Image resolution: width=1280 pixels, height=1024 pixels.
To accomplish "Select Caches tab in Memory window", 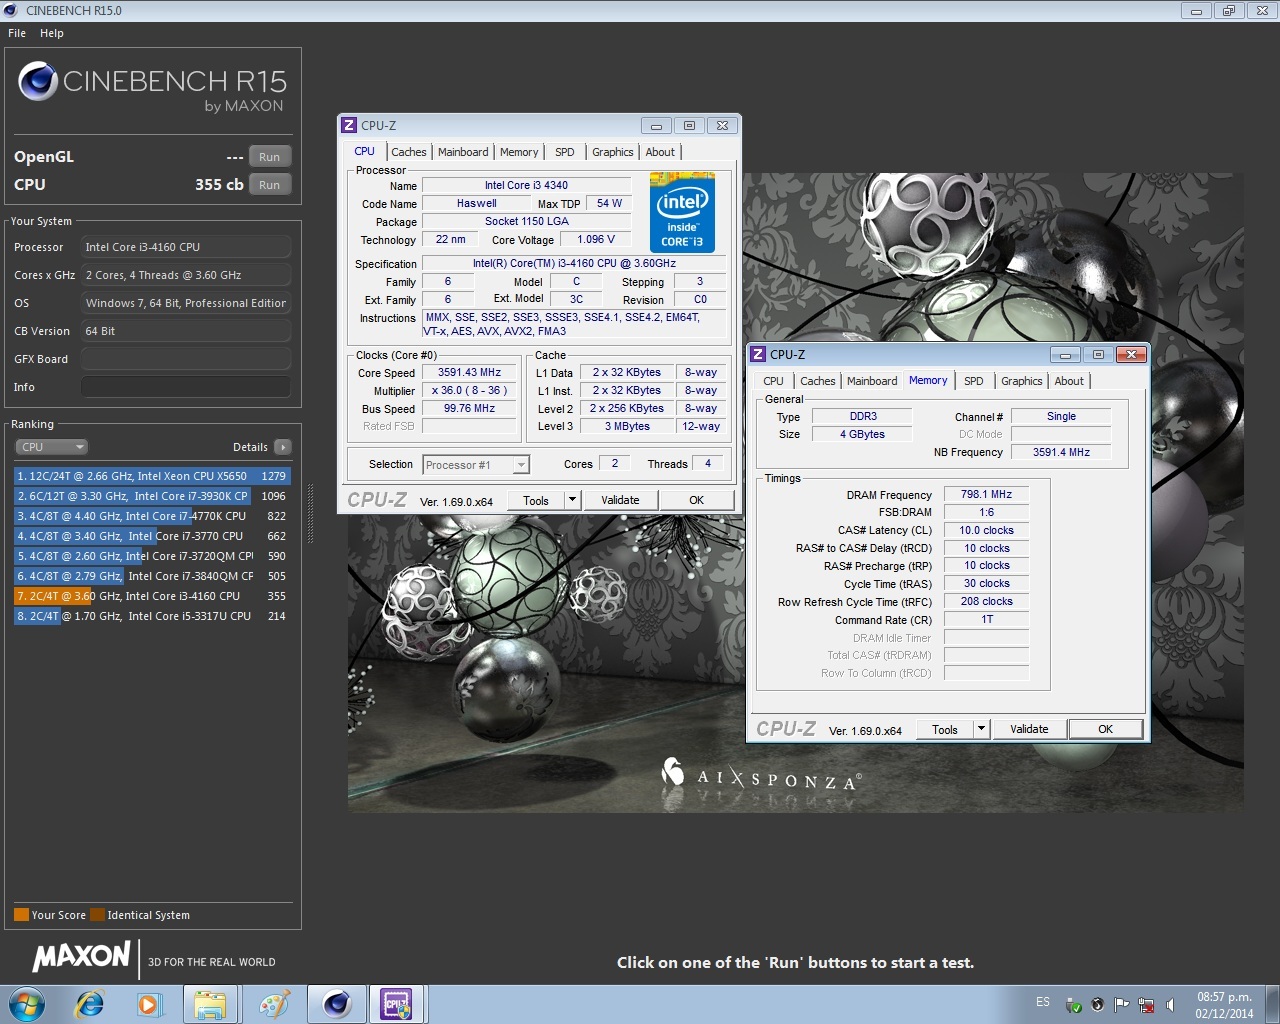I will (818, 381).
